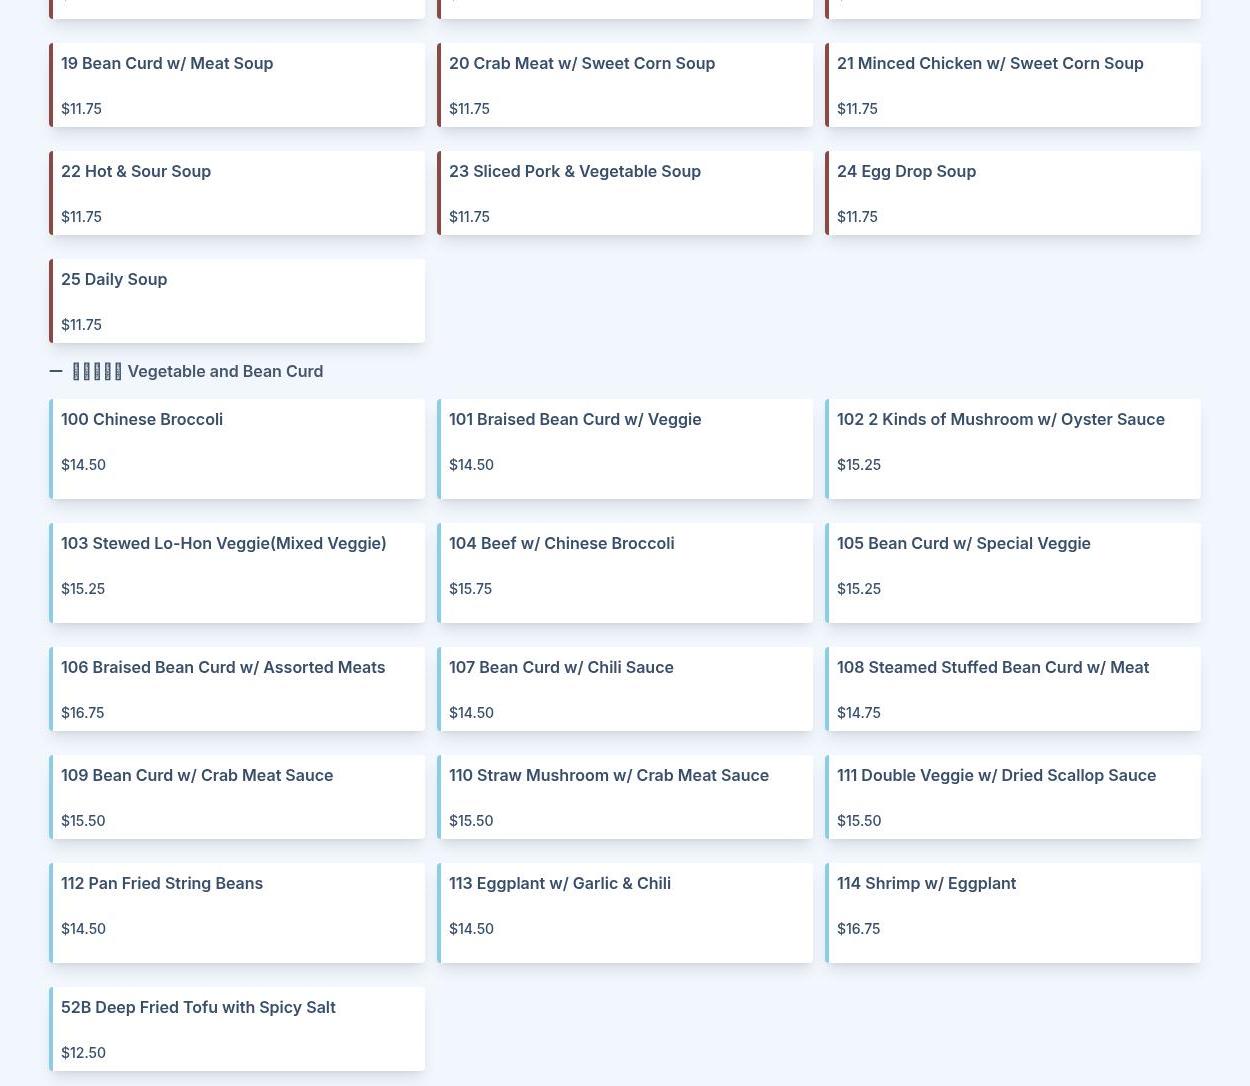1250x1086 pixels.
Task: Click the $11.75 price under Egg Drop Soup
Action: click(857, 217)
